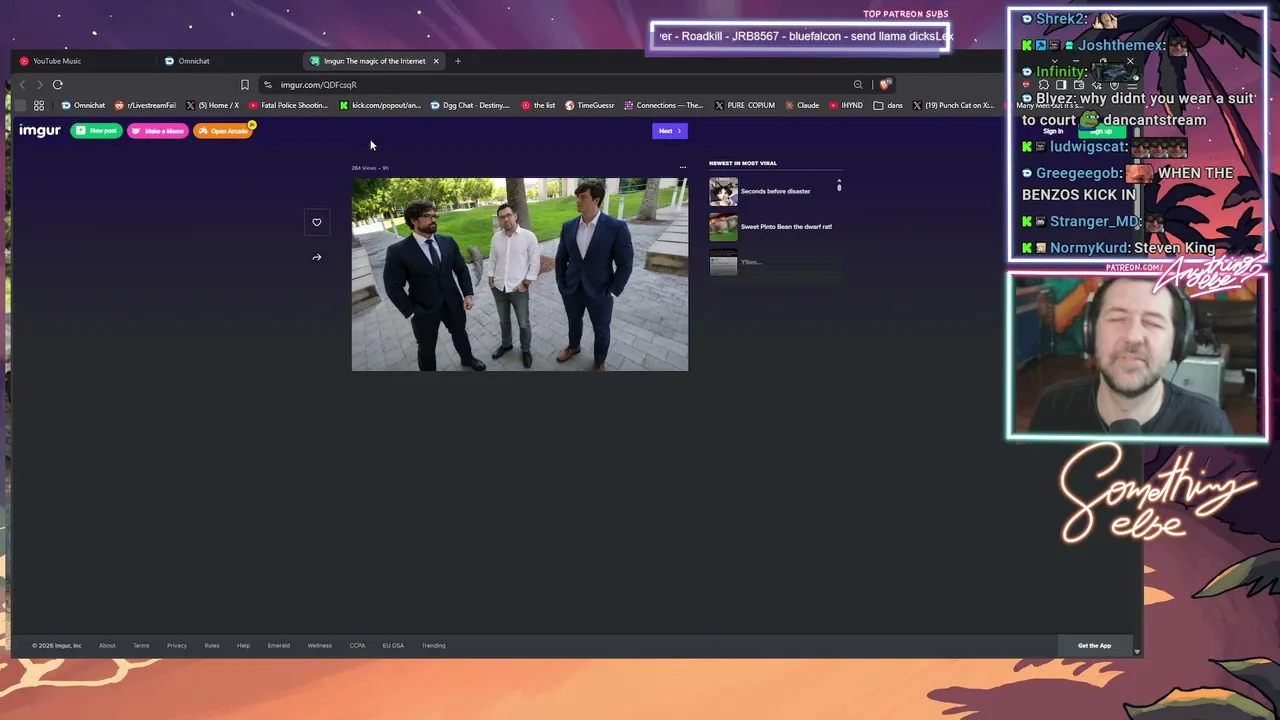The height and width of the screenshot is (720, 1280).
Task: Go forward with the browser forward arrow
Action: [39, 85]
